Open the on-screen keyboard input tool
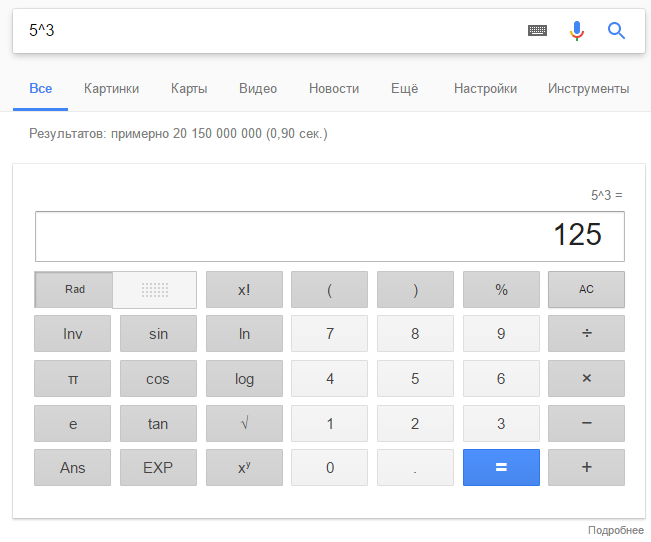 coord(537,30)
